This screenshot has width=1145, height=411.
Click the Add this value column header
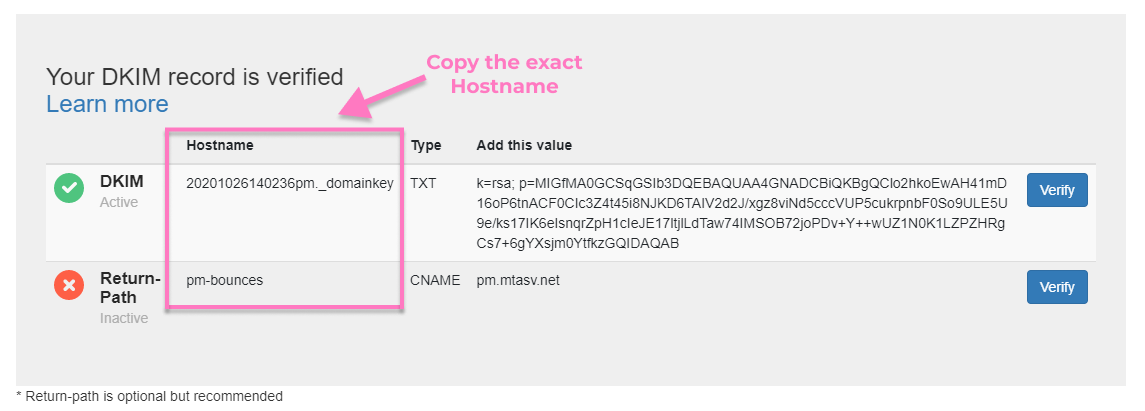point(524,145)
